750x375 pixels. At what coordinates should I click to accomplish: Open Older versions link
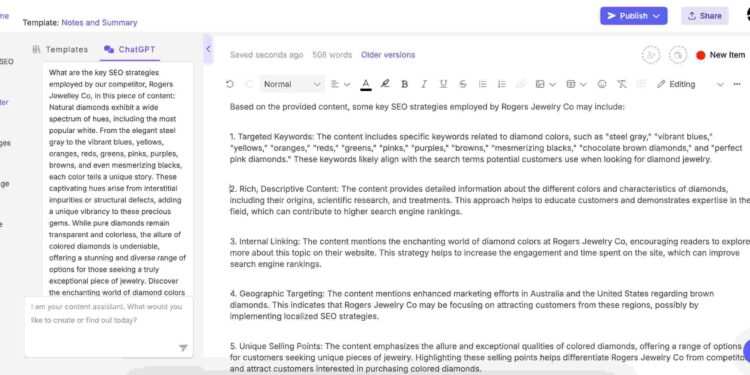click(388, 55)
